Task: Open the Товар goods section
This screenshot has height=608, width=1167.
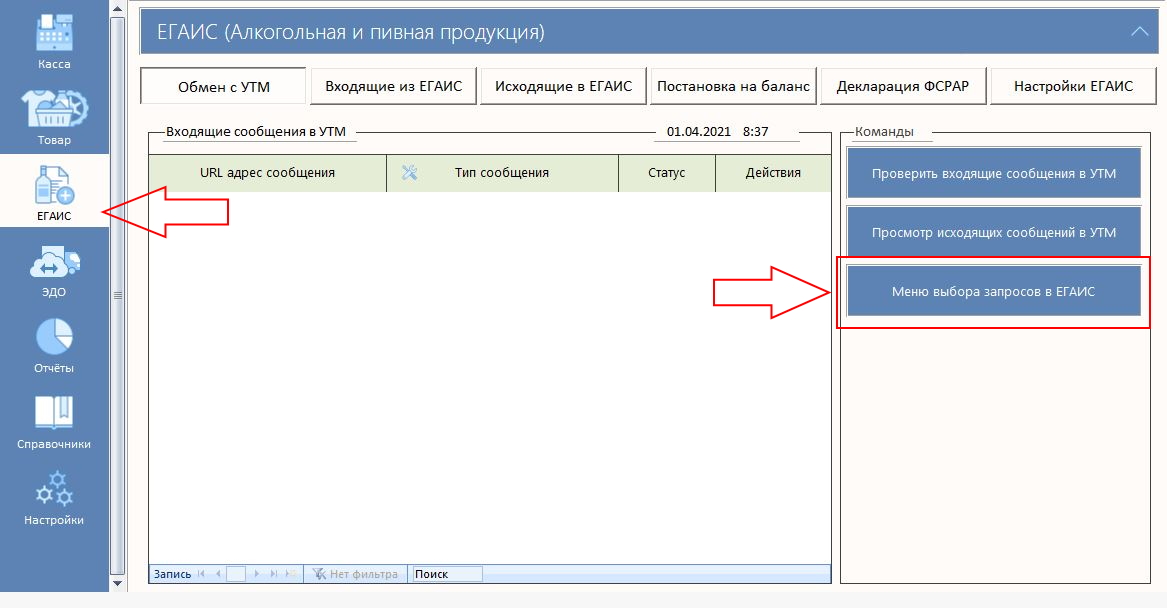Action: point(53,116)
